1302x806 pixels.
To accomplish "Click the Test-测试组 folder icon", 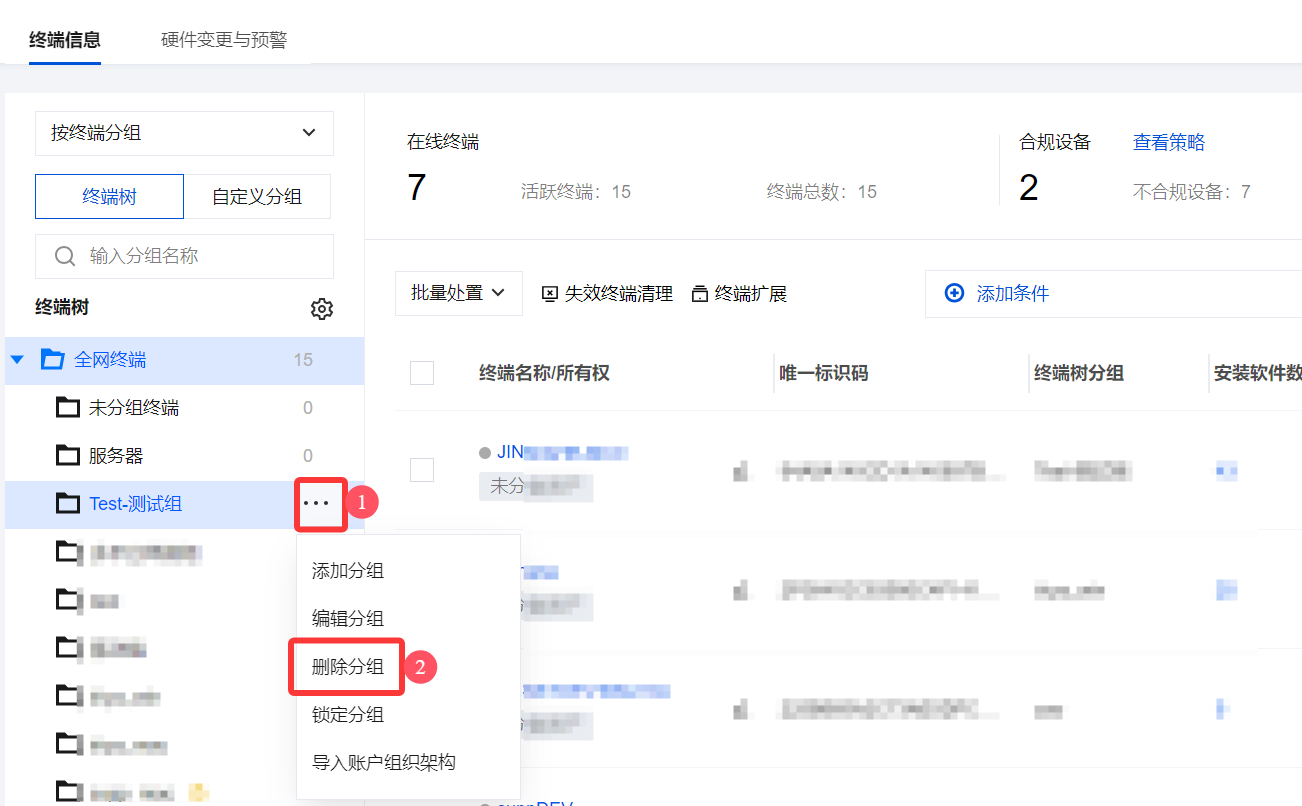I will click(x=68, y=504).
